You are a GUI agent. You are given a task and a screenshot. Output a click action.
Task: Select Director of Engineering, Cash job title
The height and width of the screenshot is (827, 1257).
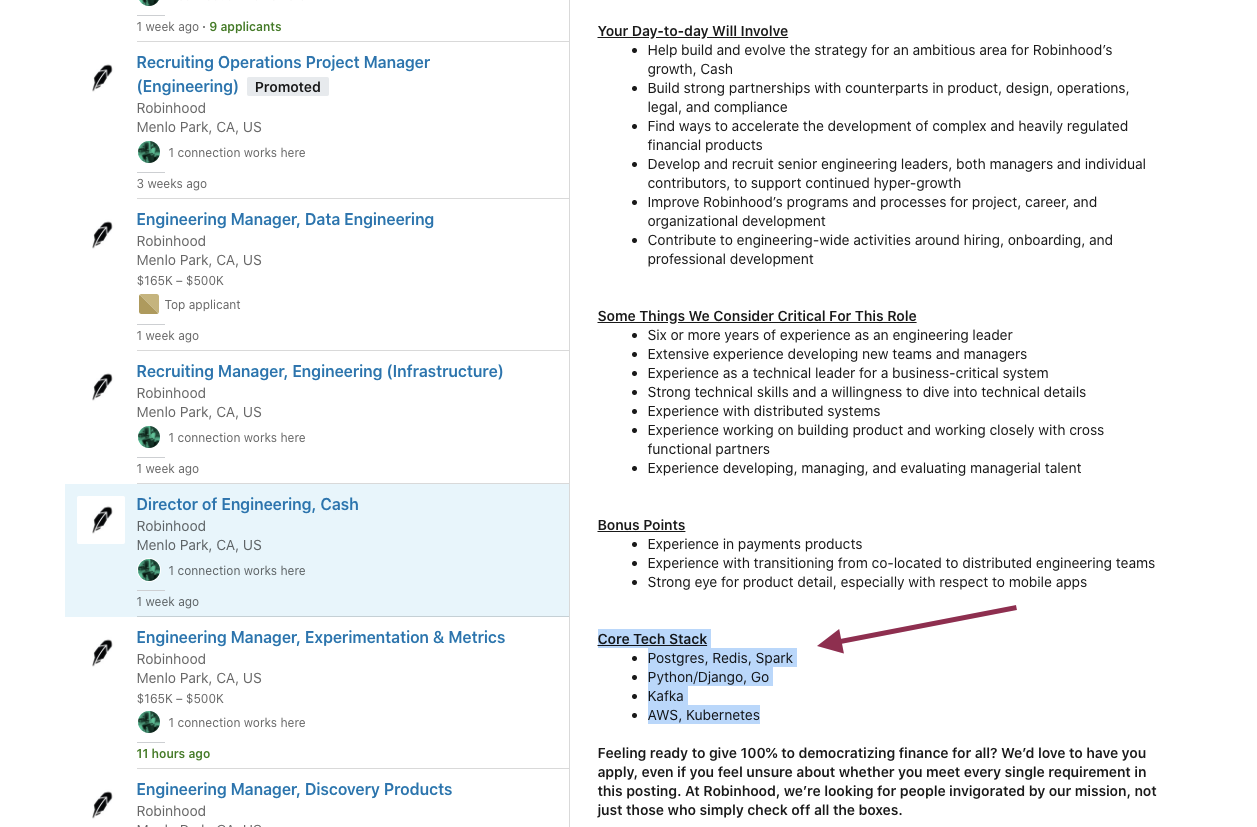point(247,504)
